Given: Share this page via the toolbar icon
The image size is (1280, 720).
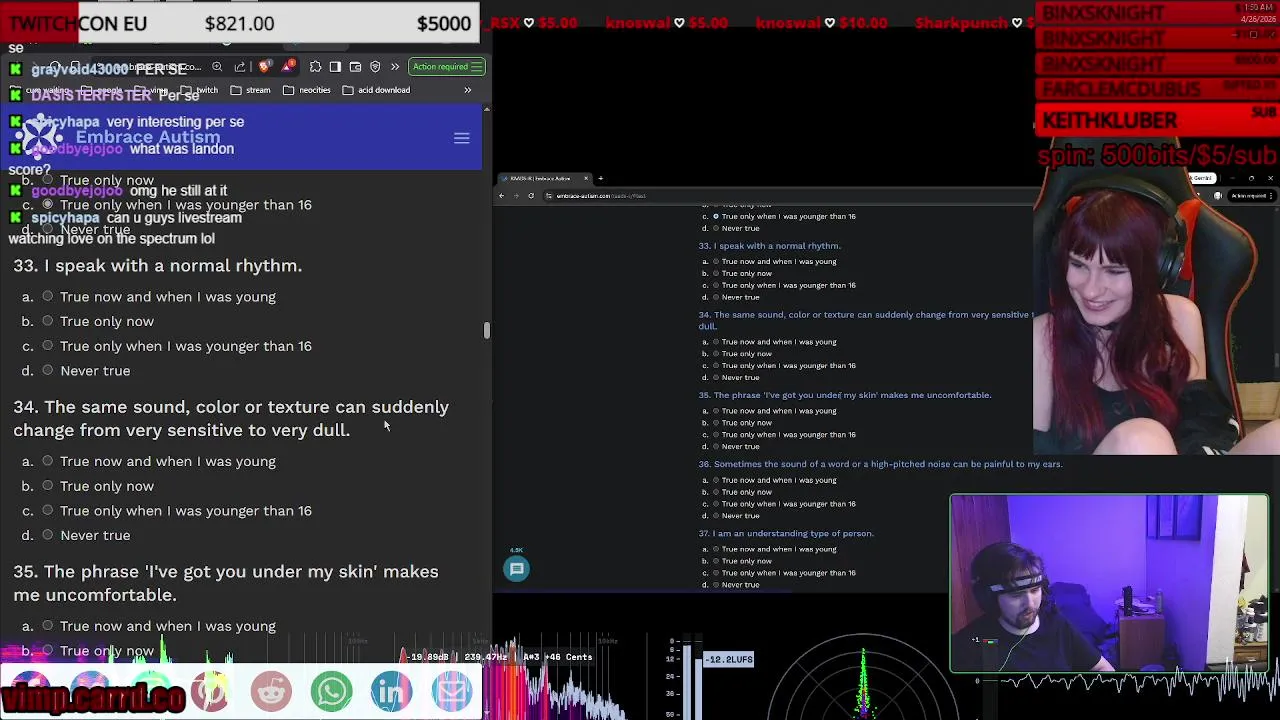Looking at the screenshot, I should pos(240,67).
